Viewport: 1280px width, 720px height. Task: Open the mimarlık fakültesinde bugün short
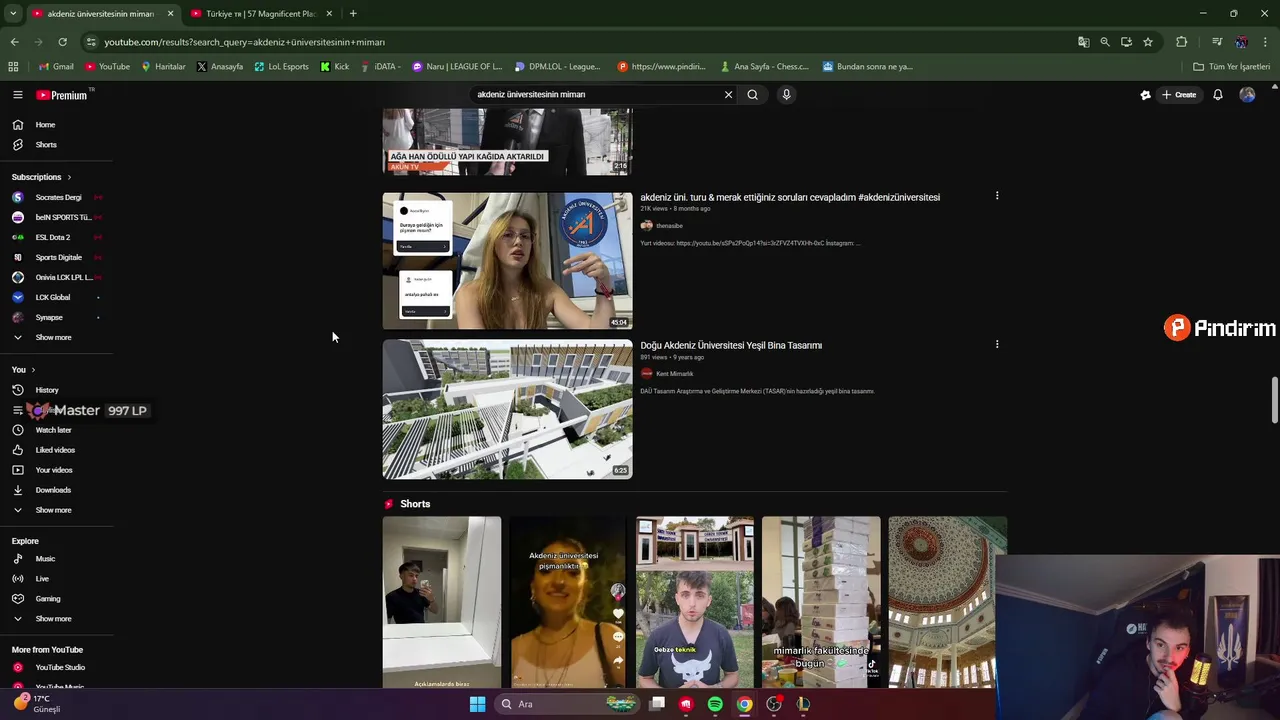820,602
